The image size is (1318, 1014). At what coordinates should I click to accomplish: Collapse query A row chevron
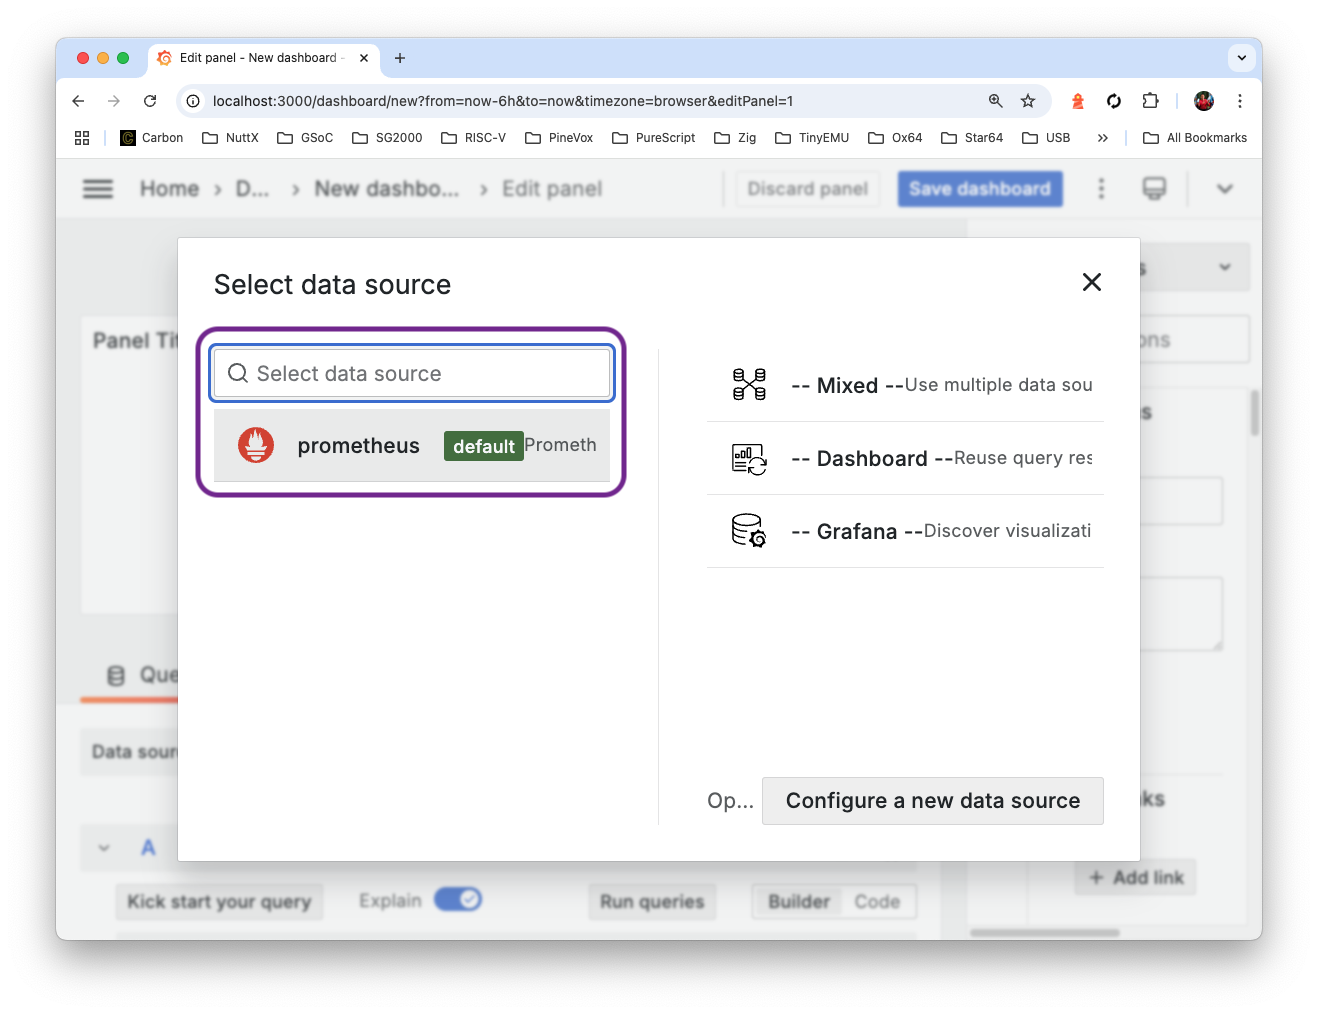tap(104, 848)
